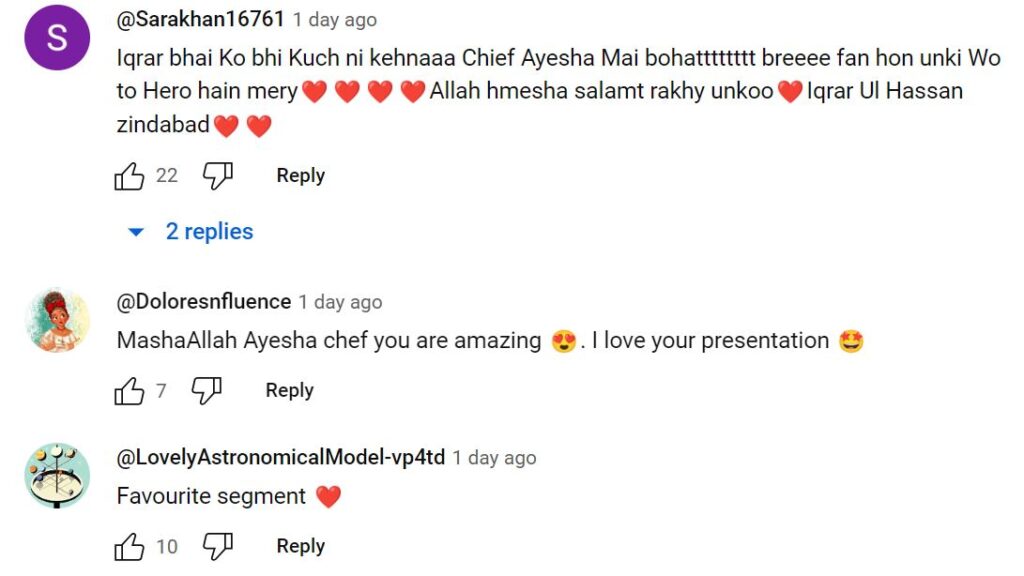
Task: Dislike the comment by @Sarakhan16761
Action: click(x=217, y=176)
